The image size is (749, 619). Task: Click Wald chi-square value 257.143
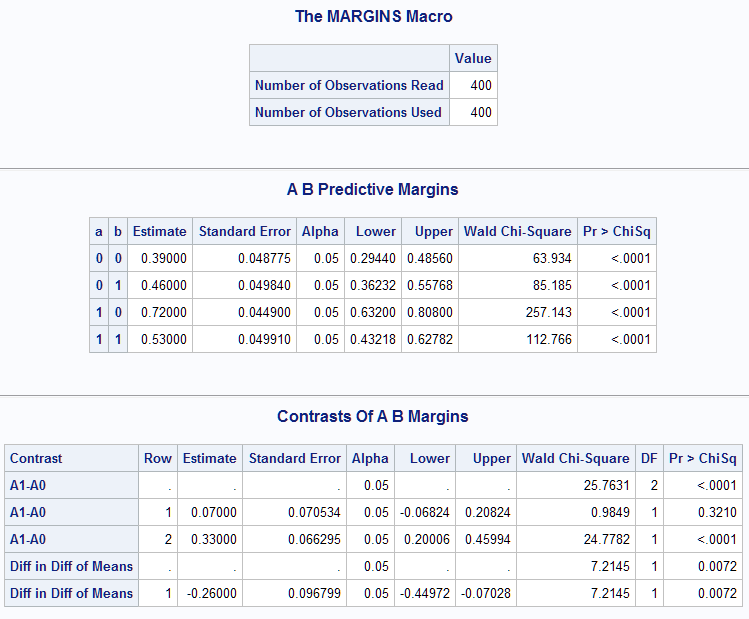548,312
